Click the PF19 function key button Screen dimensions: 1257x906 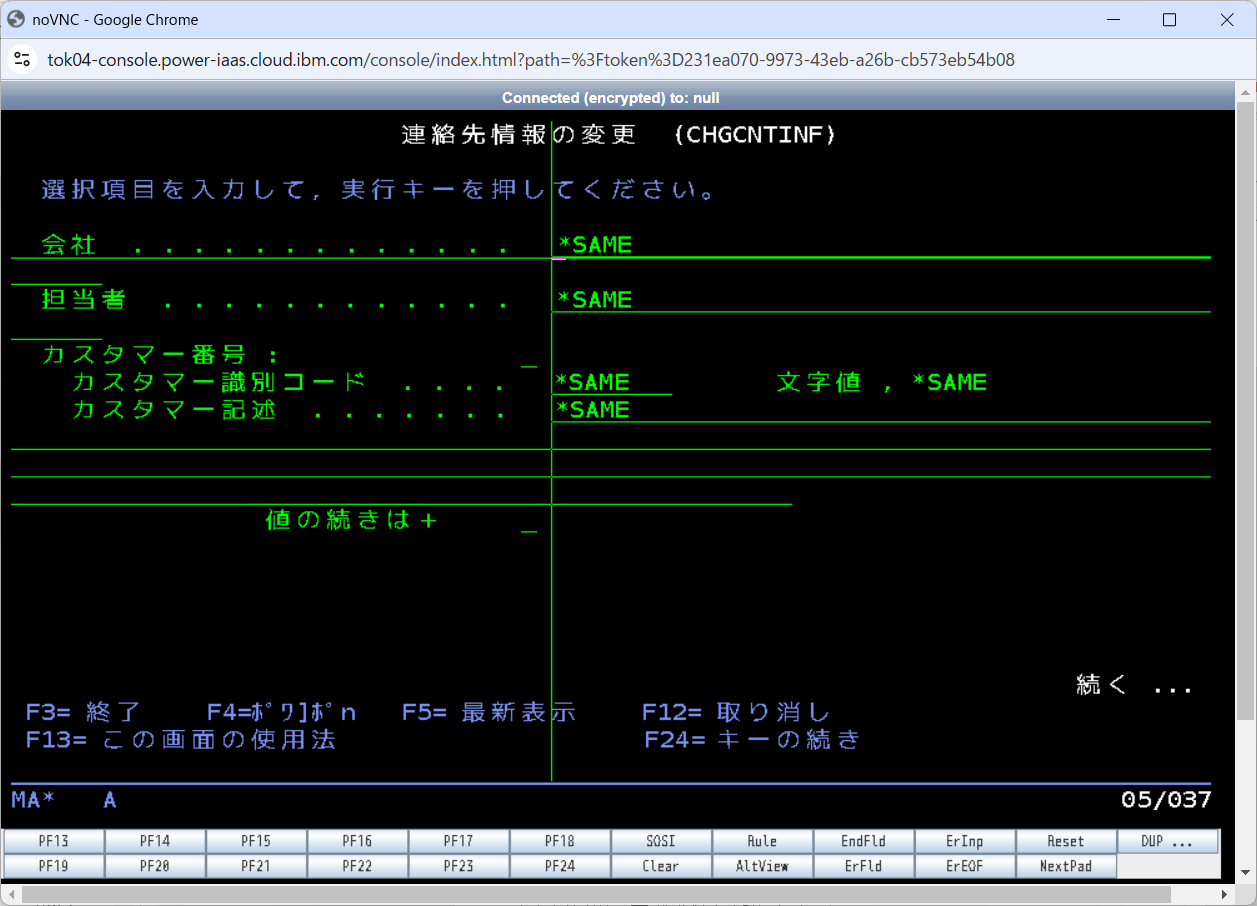pyautogui.click(x=54, y=866)
